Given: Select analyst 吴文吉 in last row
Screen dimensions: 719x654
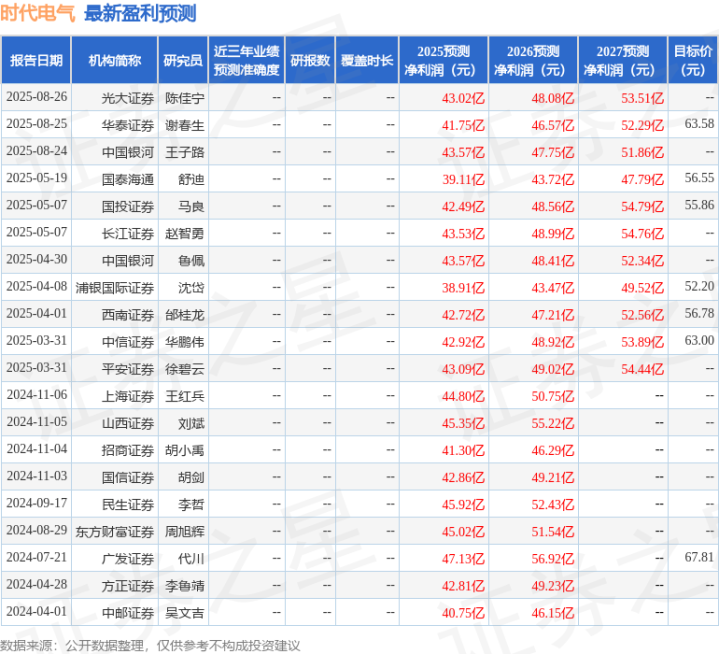Looking at the screenshot, I should (x=184, y=611).
